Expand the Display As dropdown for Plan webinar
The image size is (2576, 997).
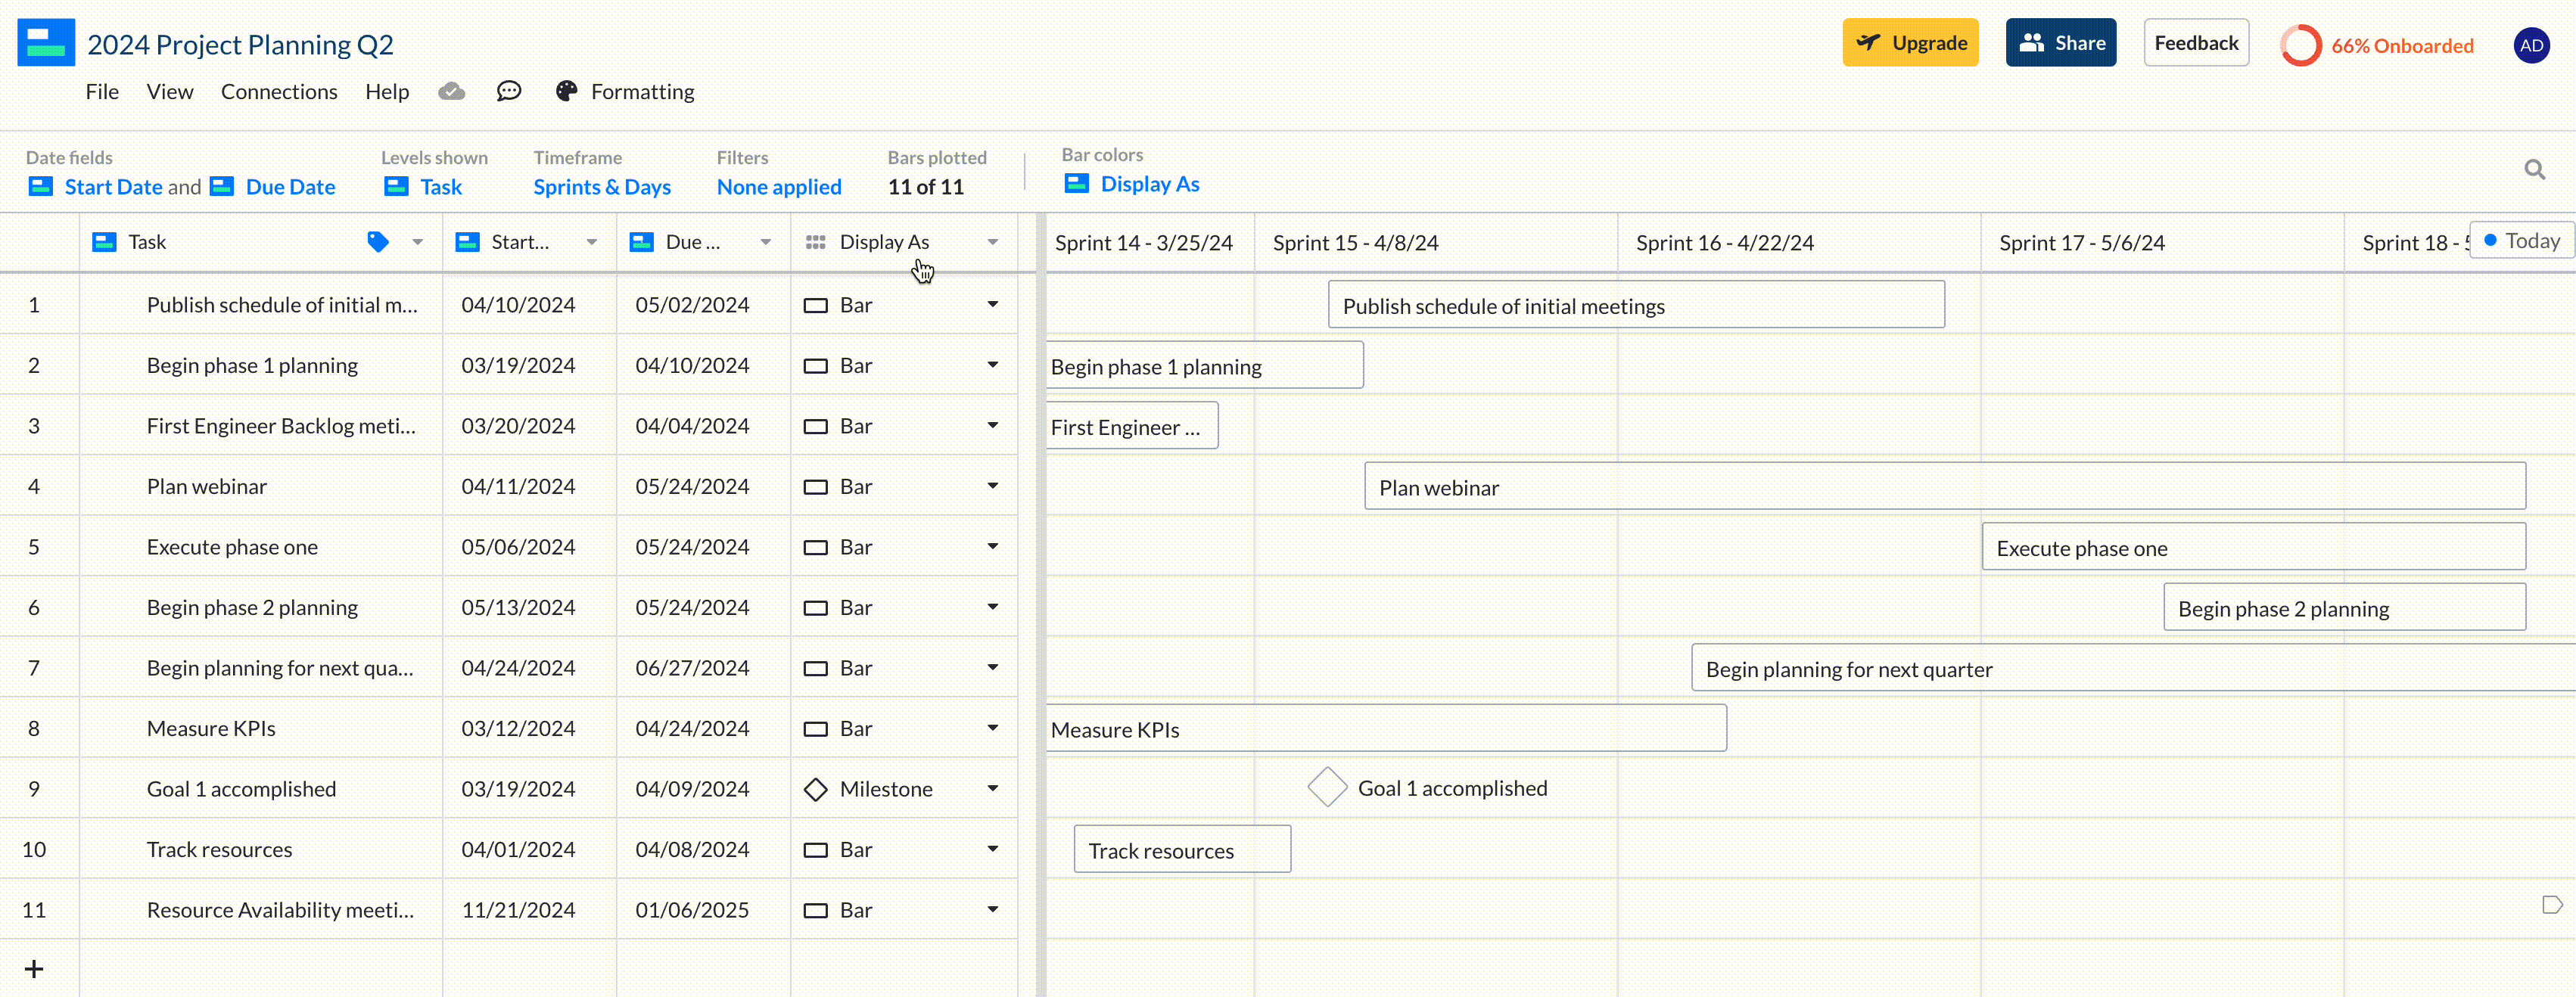[992, 486]
